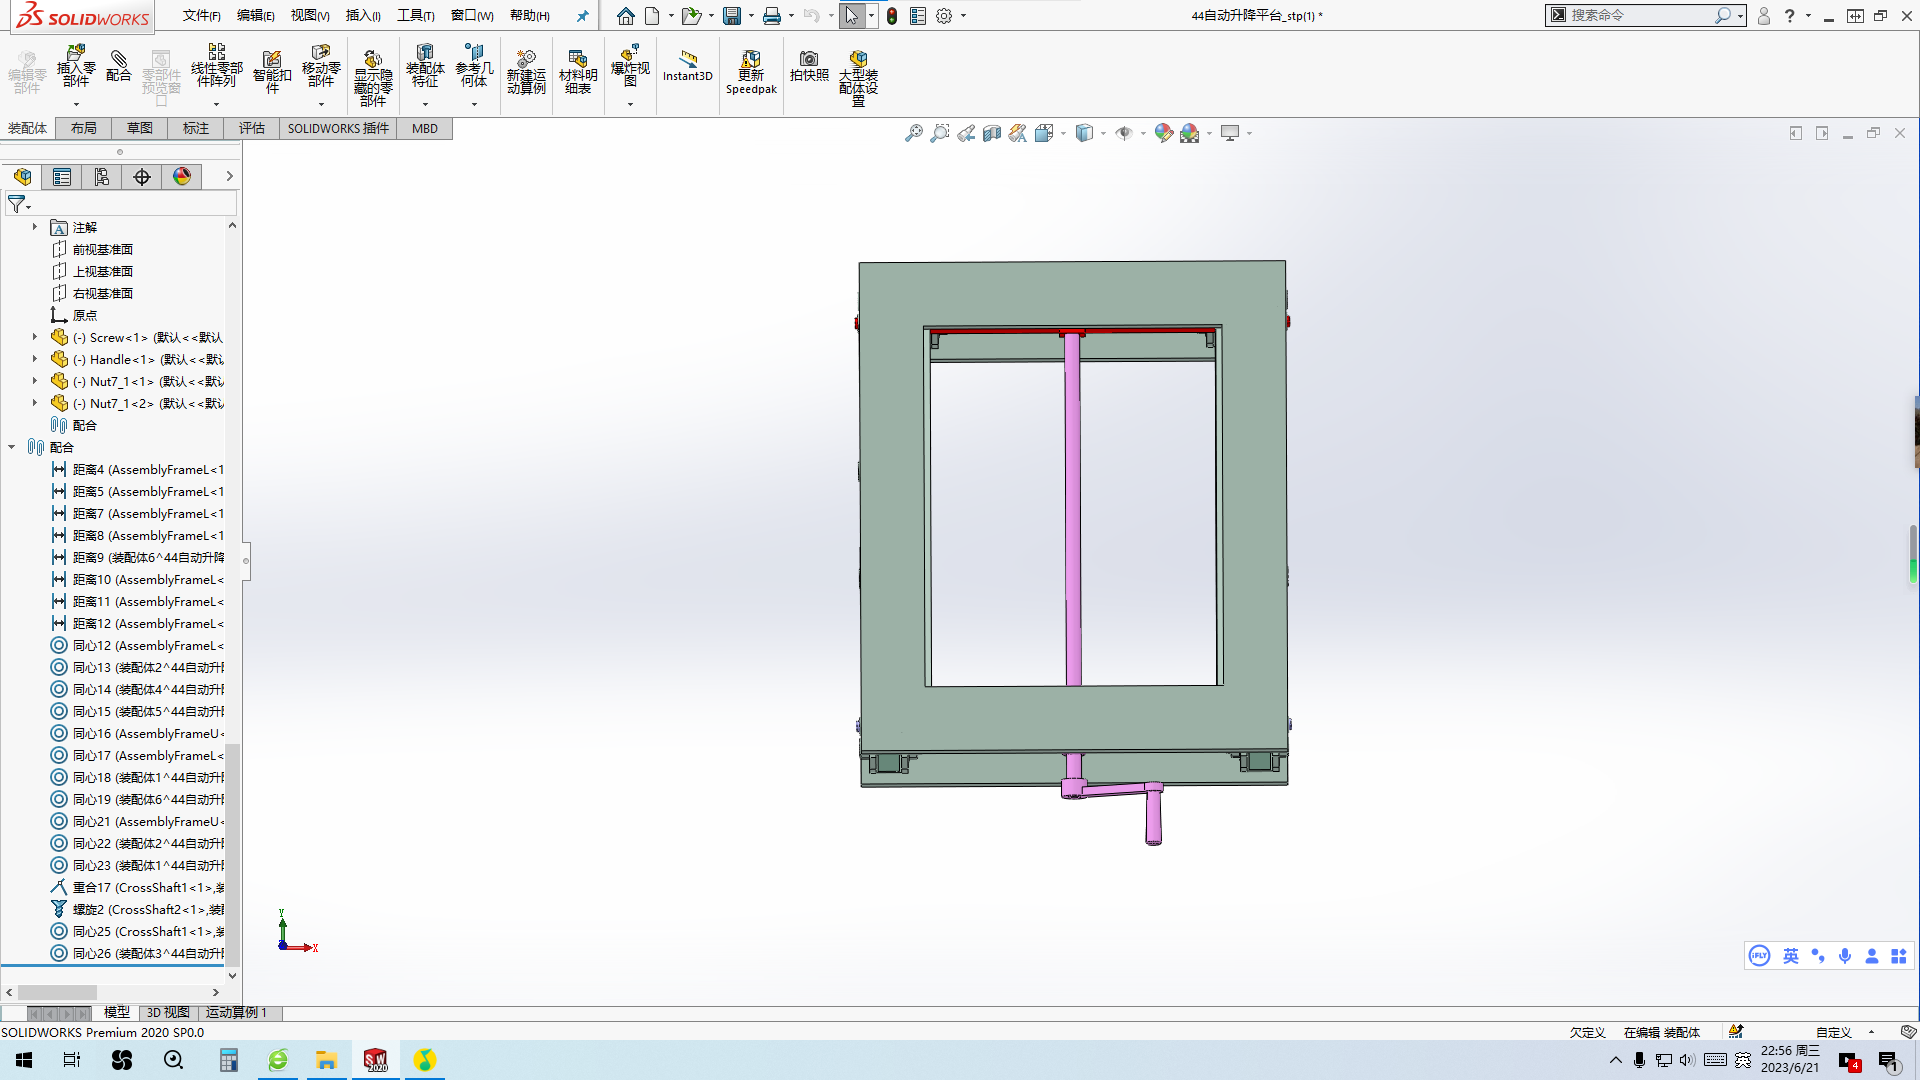Open the Apply Scene dropdown arrow
This screenshot has width=1920, height=1080.
coord(1209,133)
